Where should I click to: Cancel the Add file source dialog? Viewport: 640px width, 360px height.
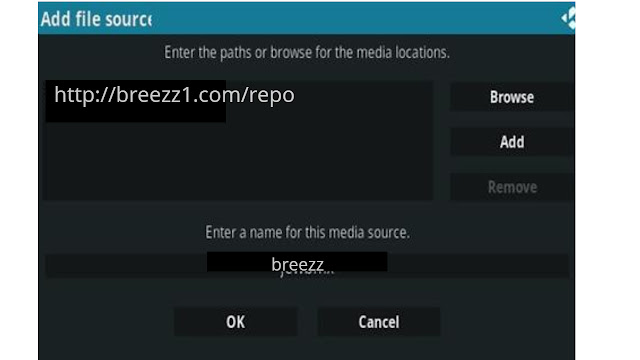click(x=379, y=322)
